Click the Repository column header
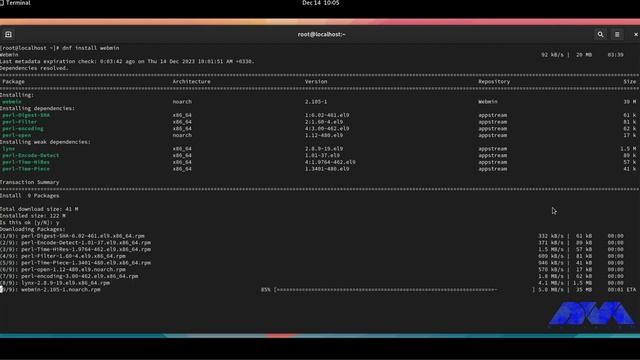Image resolution: width=640 pixels, height=360 pixels. [x=494, y=82]
